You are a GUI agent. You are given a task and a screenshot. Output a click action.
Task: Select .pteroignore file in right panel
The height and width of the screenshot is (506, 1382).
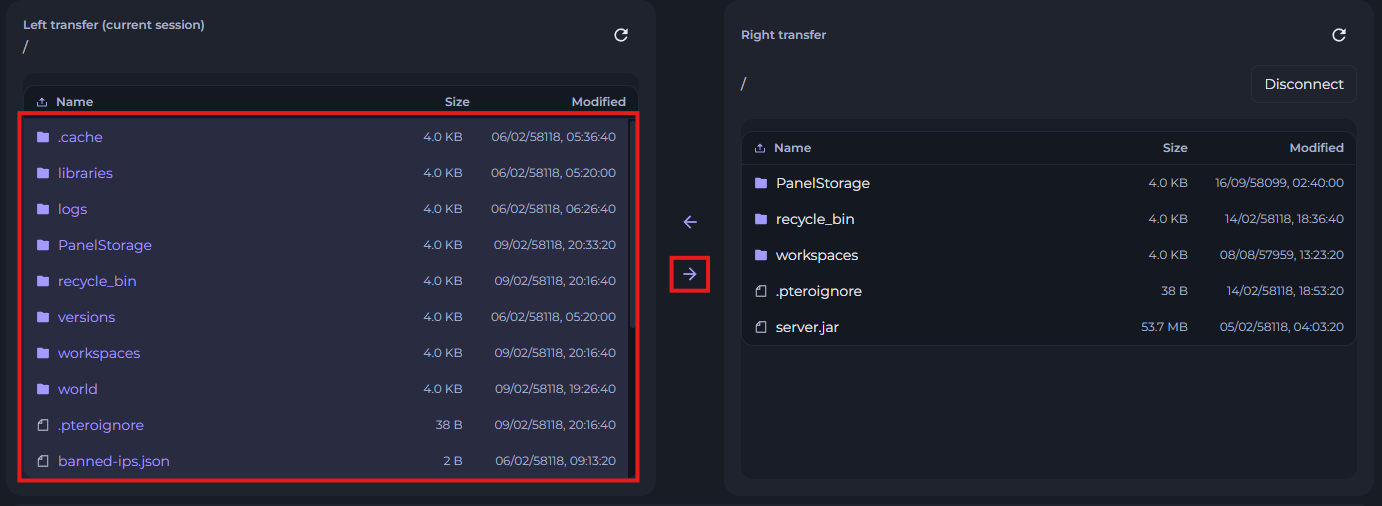[x=818, y=291]
